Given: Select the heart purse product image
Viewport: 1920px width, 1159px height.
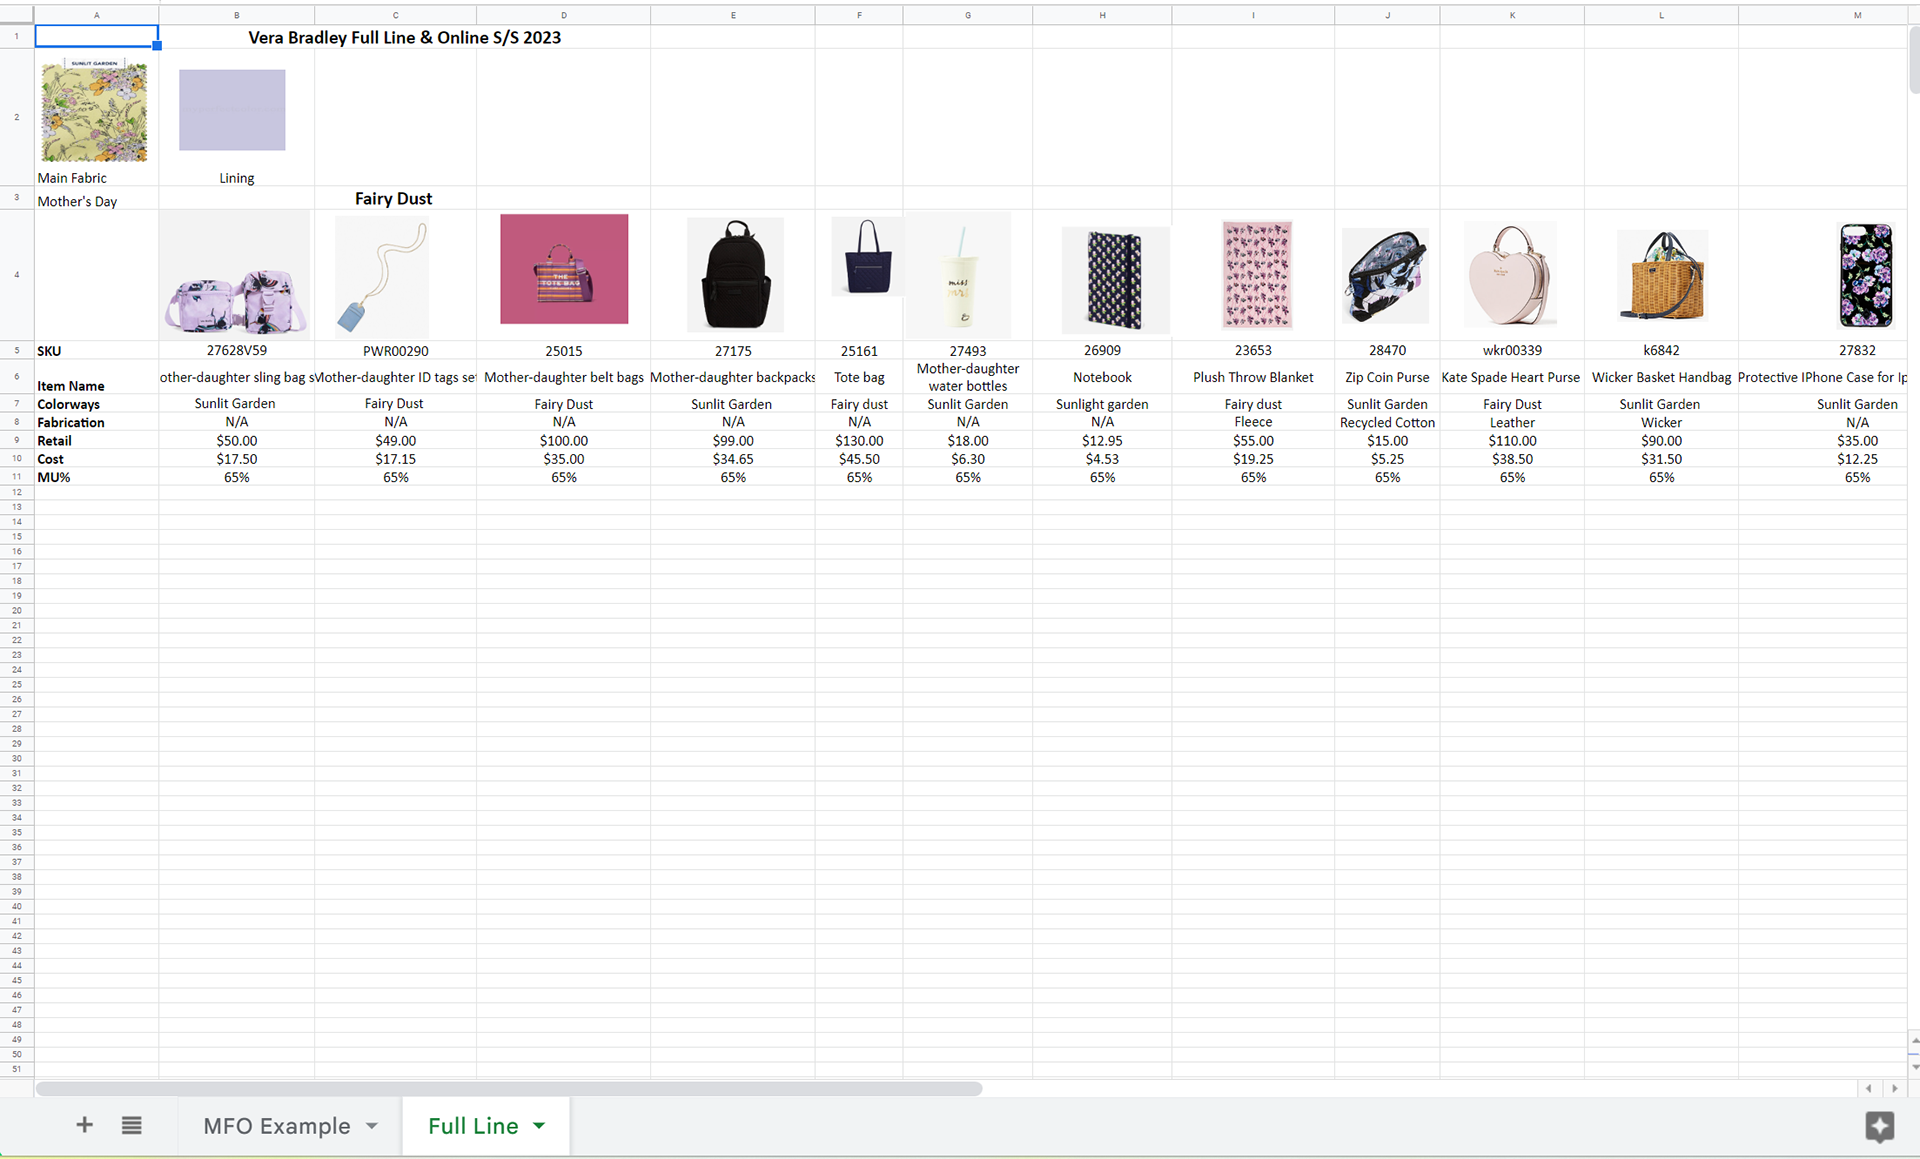Looking at the screenshot, I should point(1510,274).
